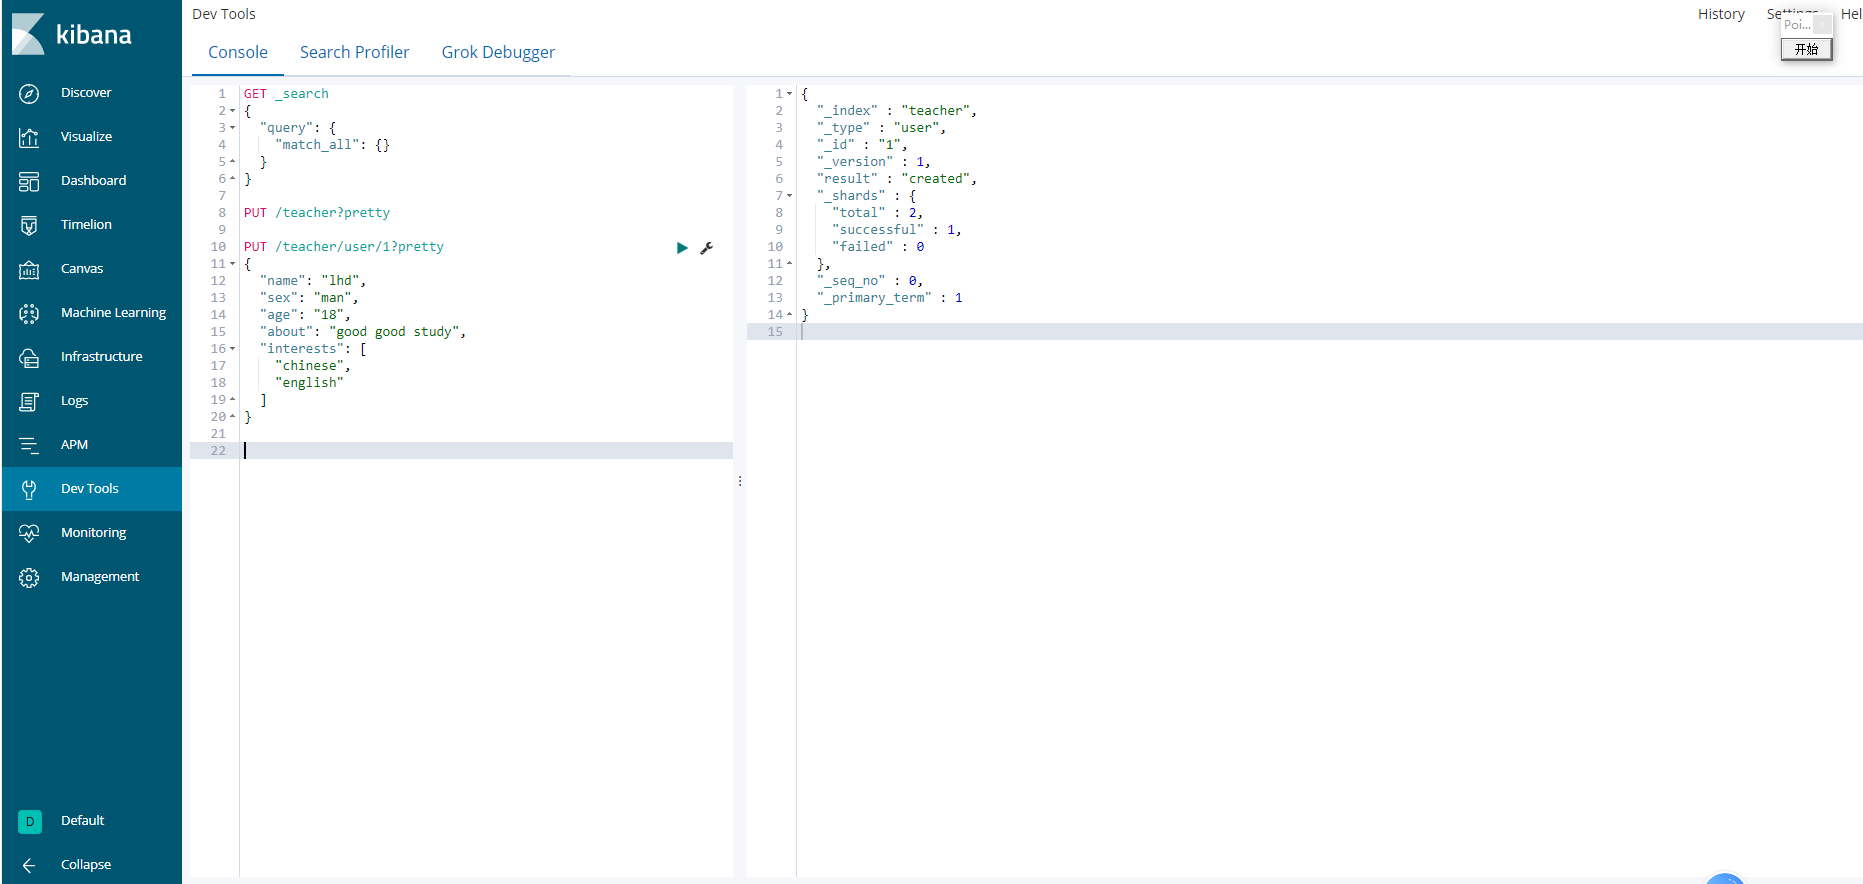Click the "_id": "1" response line
1863x884 pixels.
(x=862, y=145)
